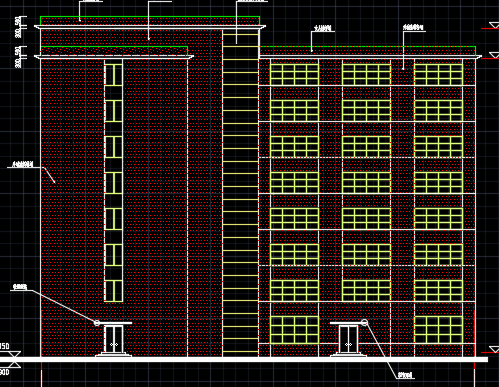Select the top-floor left window of right wing
This screenshot has height=387, width=499.
click(294, 74)
